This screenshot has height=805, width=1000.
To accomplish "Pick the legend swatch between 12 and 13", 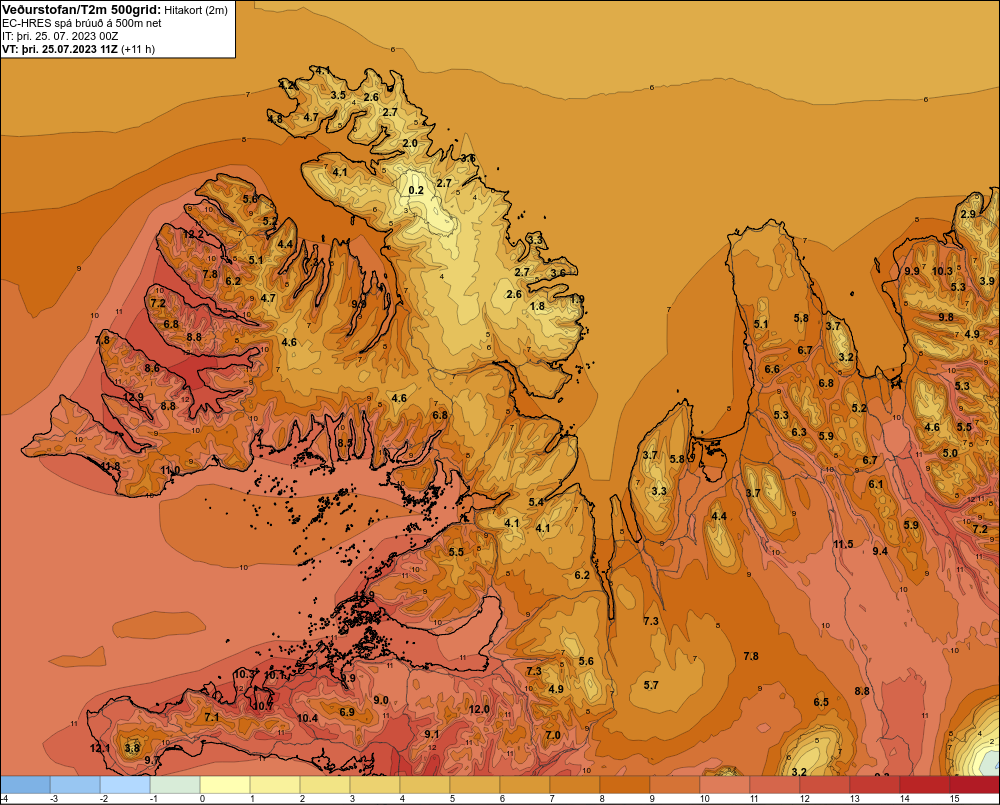I will click(825, 785).
